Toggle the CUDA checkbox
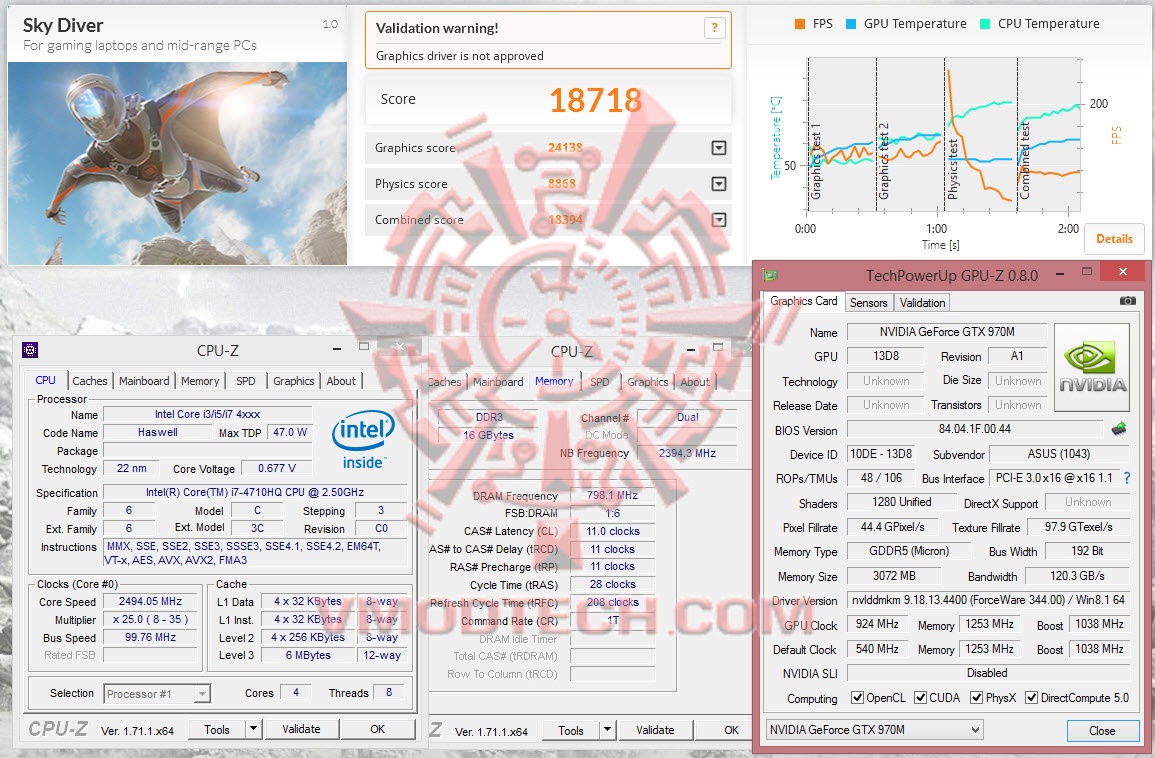The height and width of the screenshot is (758, 1155). coord(921,698)
